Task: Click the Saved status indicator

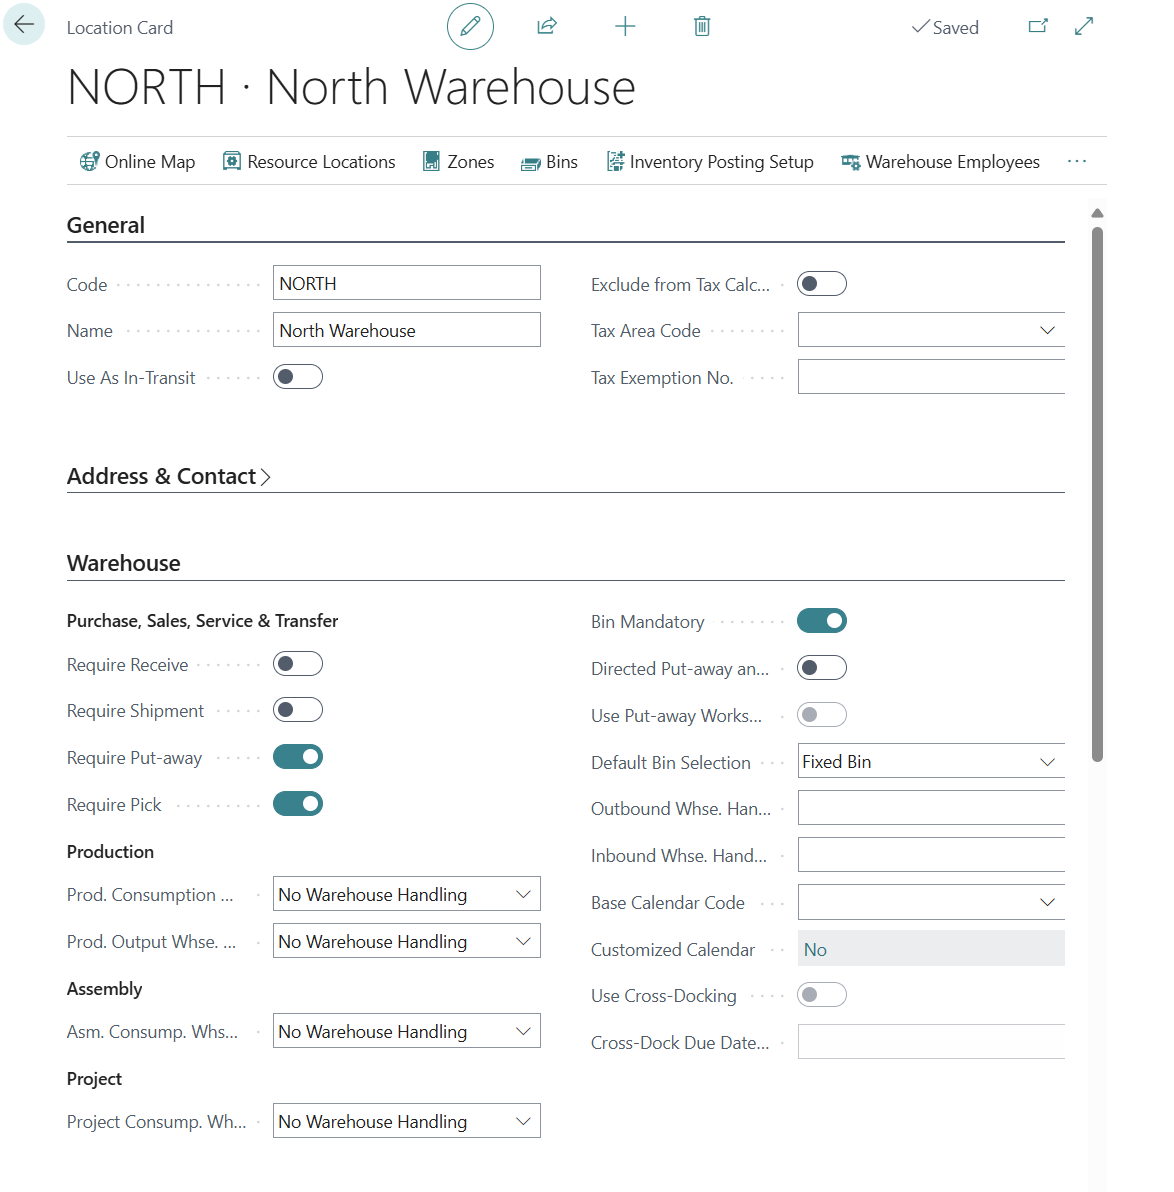Action: point(945,27)
